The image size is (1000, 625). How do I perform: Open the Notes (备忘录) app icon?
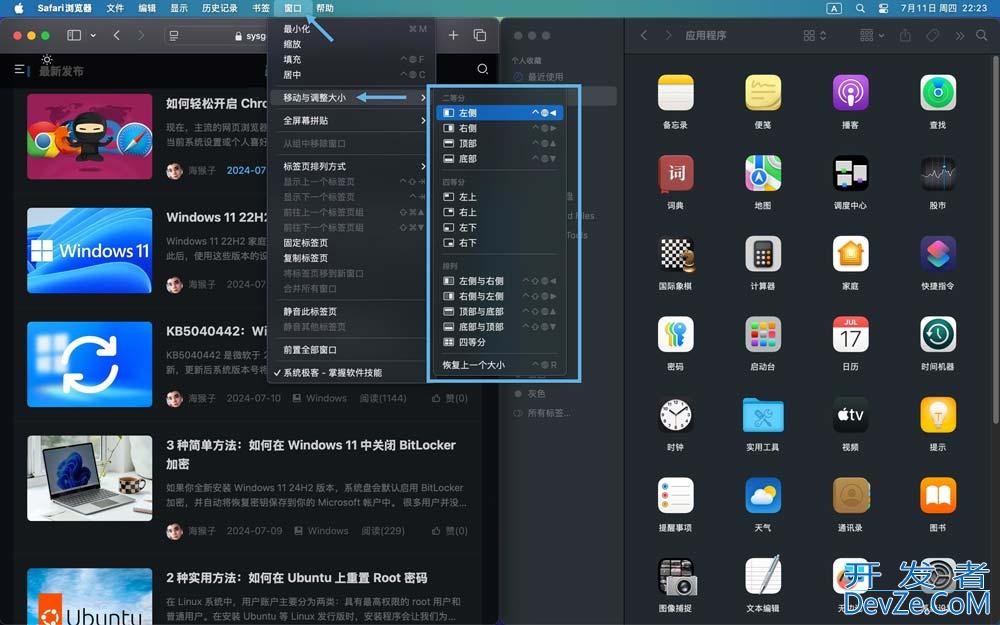[675, 93]
